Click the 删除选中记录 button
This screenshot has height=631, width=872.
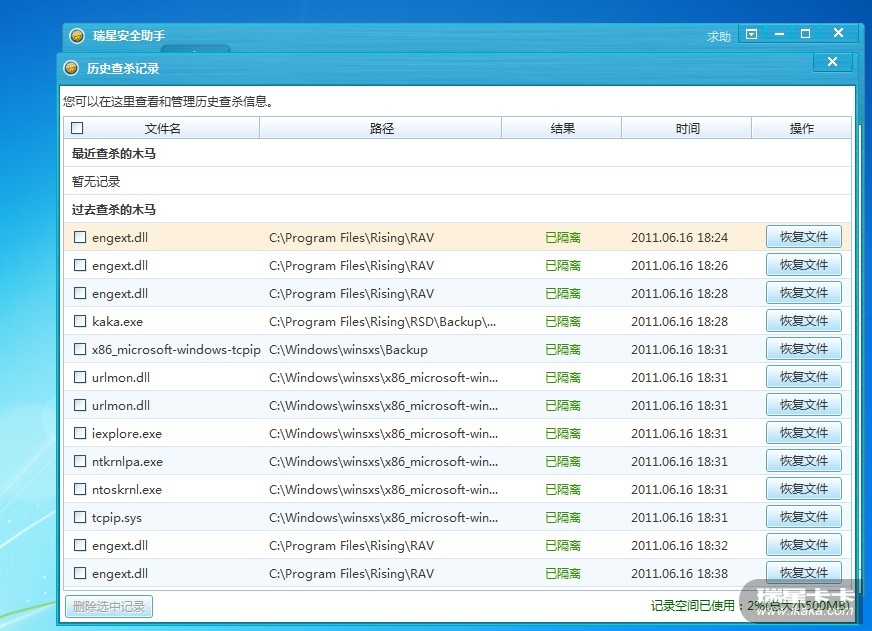(108, 606)
